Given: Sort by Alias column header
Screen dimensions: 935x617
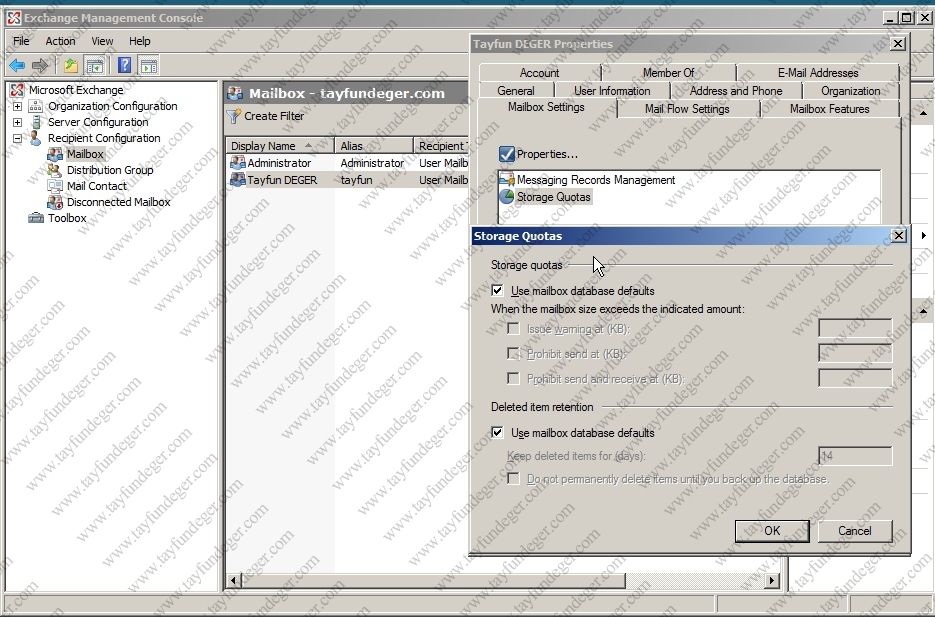Looking at the screenshot, I should coord(374,146).
